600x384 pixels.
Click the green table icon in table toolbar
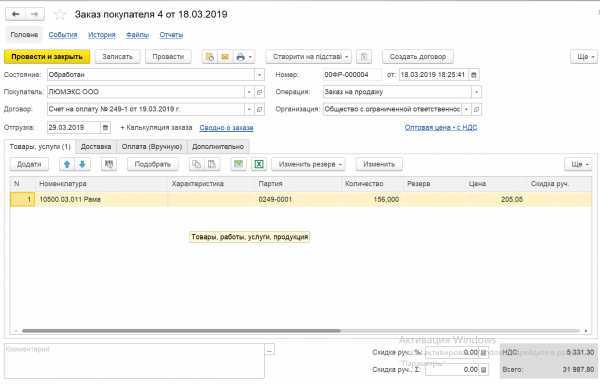tap(238, 164)
